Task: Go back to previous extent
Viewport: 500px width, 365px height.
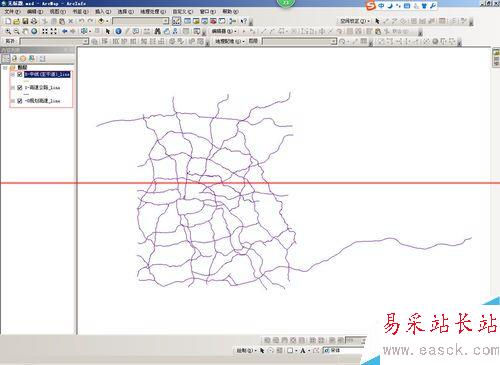Action: (64, 31)
